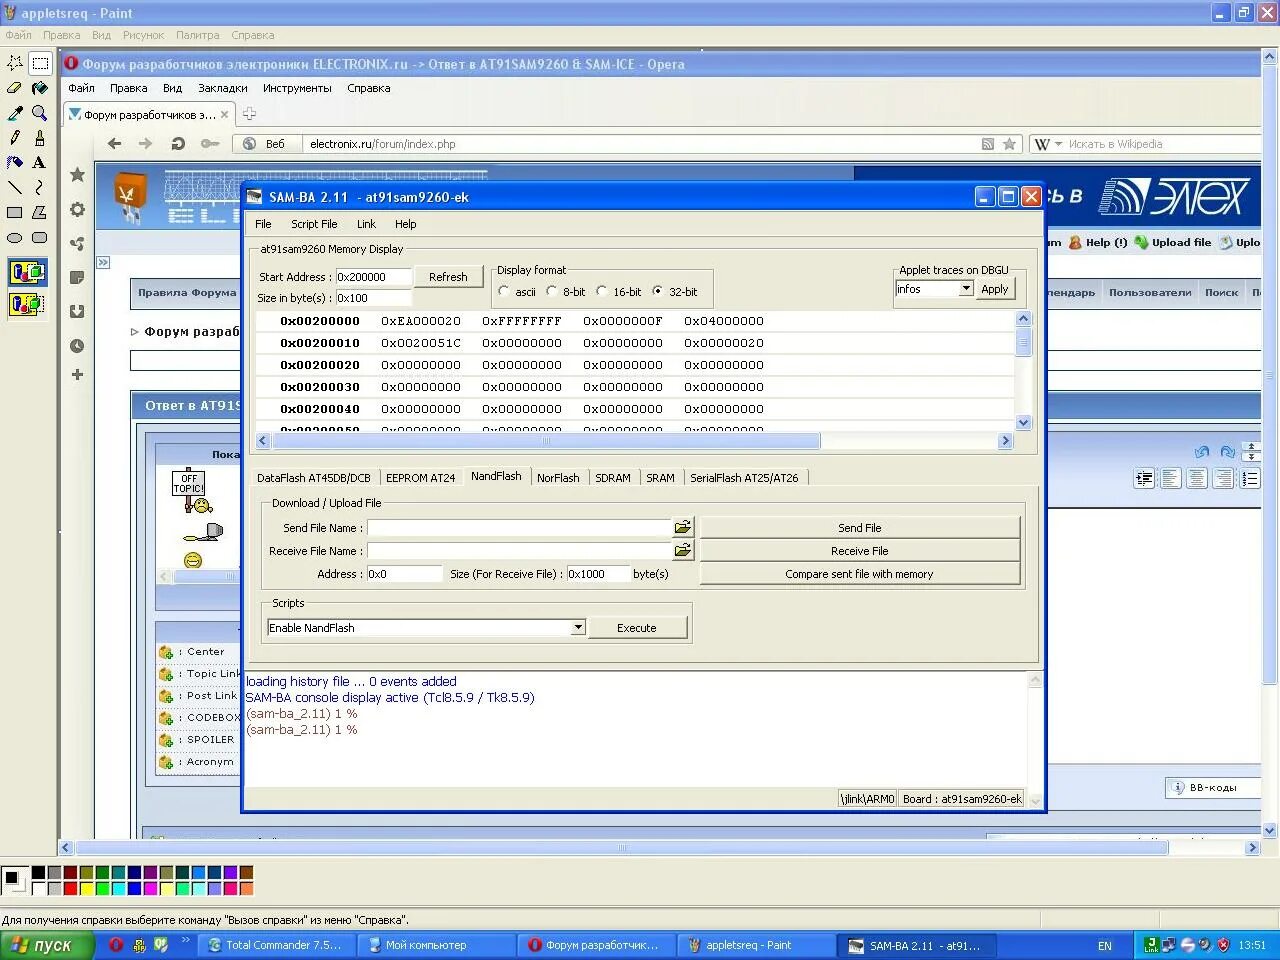Switch to the SerialFlash AT25/AT26 tab
This screenshot has height=960, width=1280.
tap(744, 478)
